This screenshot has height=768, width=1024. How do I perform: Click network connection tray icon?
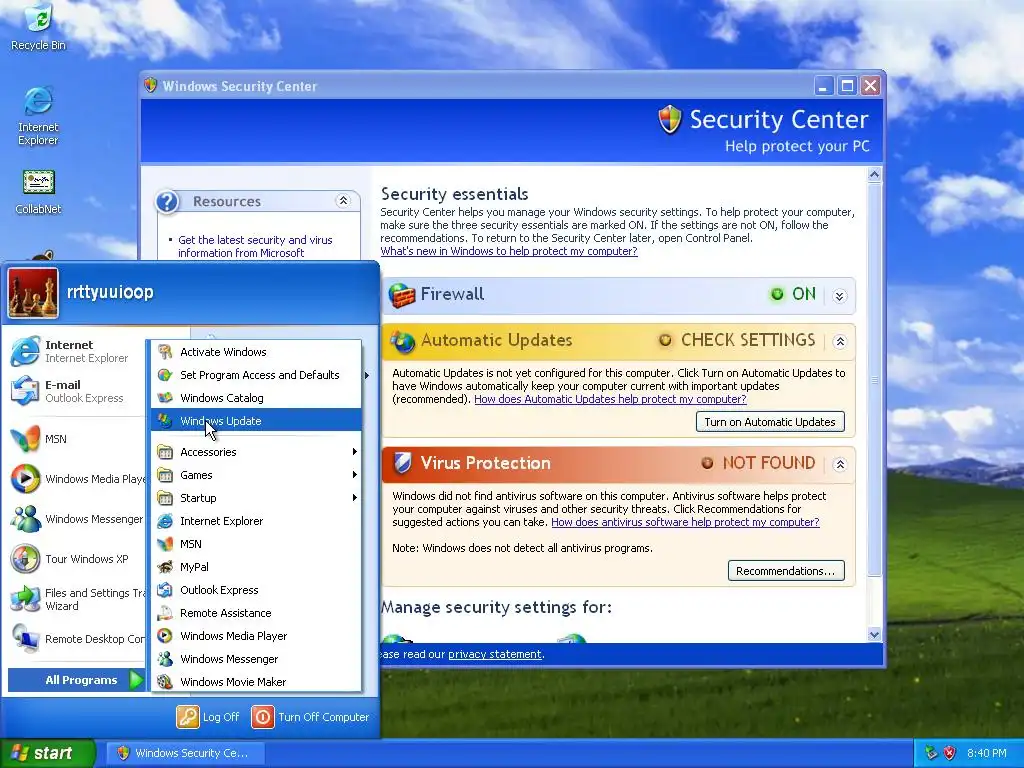(x=931, y=753)
